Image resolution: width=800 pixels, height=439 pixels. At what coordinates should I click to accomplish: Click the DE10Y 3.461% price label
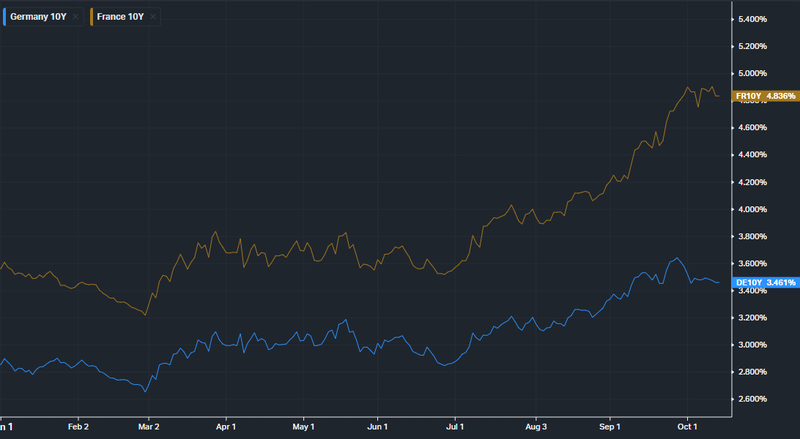tap(765, 282)
